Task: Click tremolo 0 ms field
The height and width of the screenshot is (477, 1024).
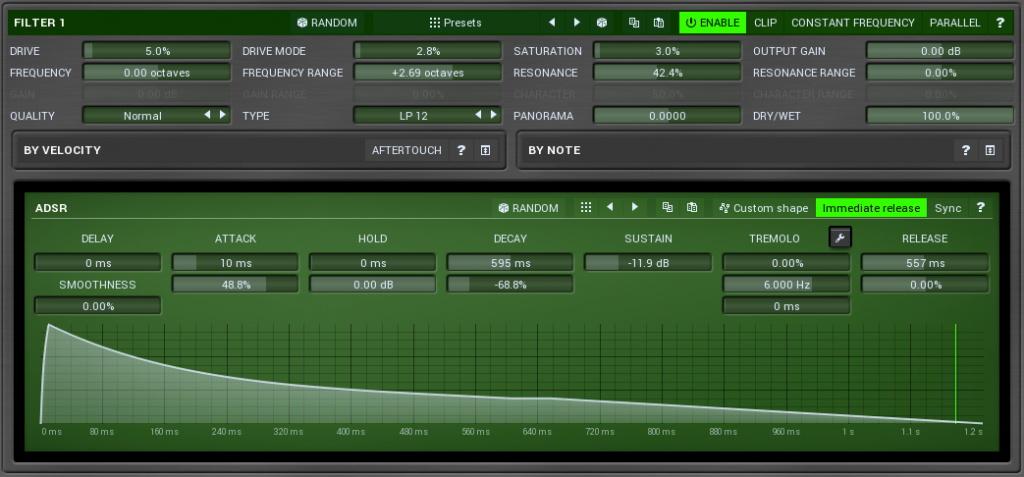Action: [x=786, y=306]
